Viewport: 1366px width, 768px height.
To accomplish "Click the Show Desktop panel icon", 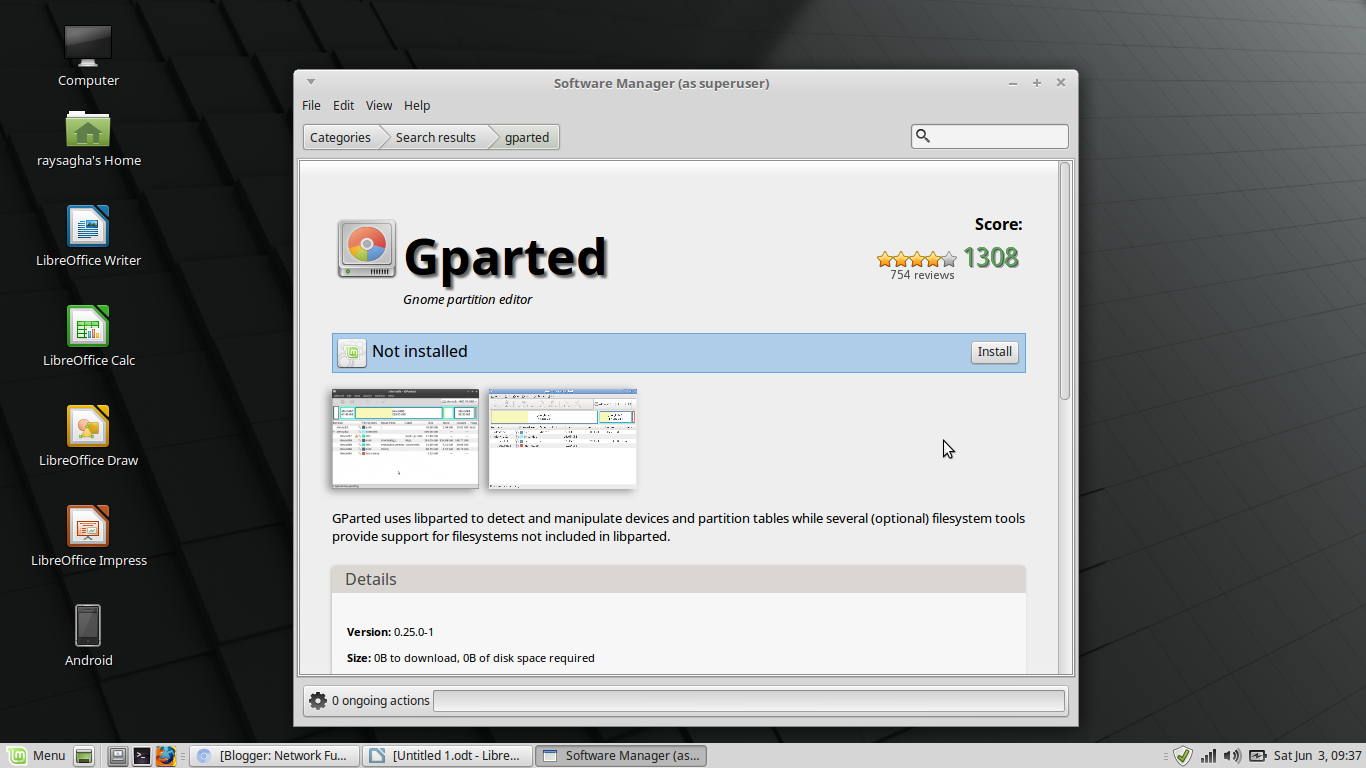I will [x=84, y=756].
